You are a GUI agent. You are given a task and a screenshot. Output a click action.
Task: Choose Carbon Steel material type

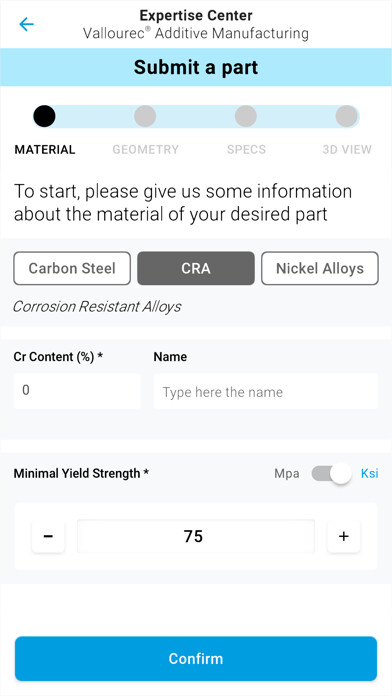coord(72,268)
